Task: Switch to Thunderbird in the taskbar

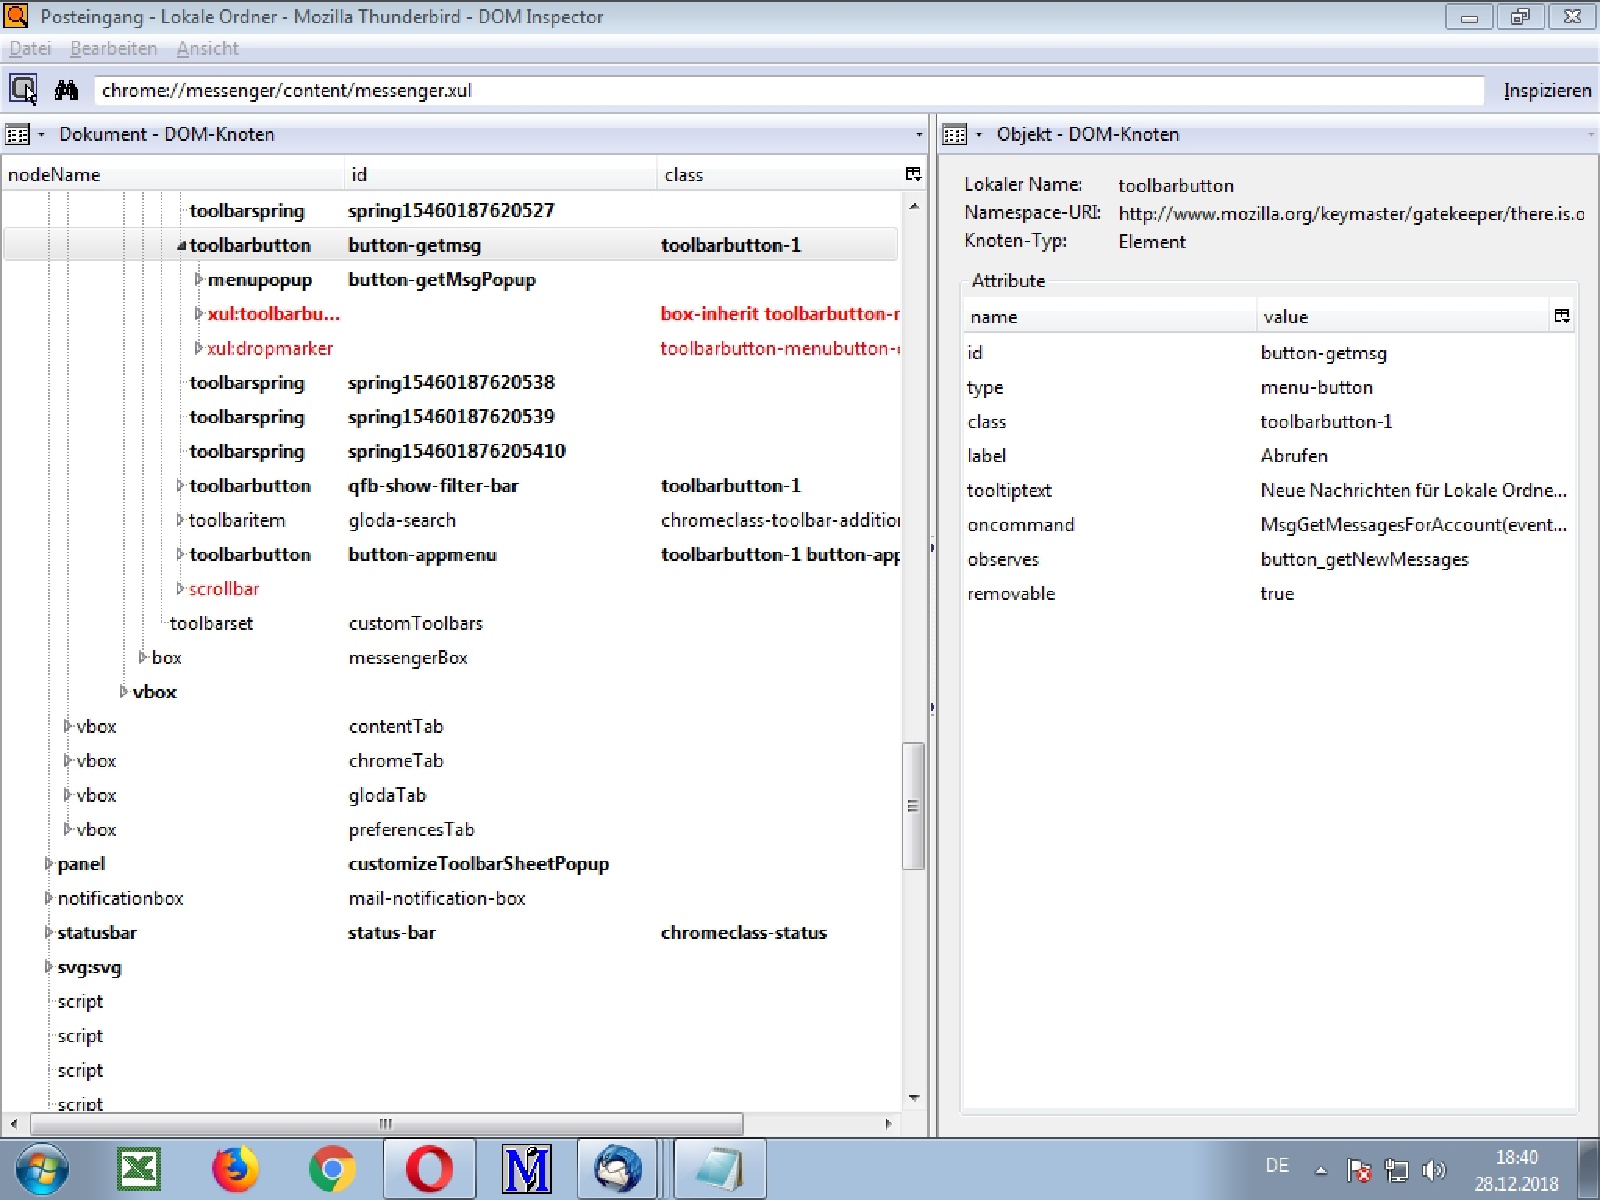Action: tap(618, 1168)
